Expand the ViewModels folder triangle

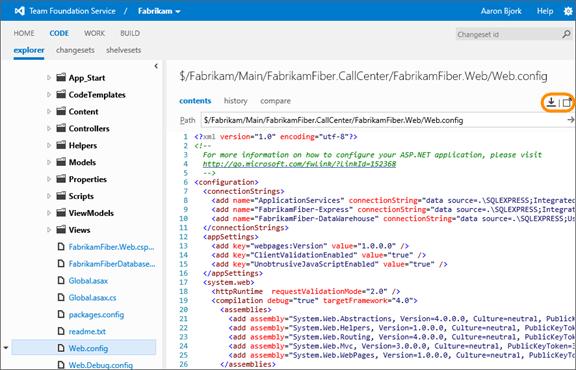[x=49, y=213]
